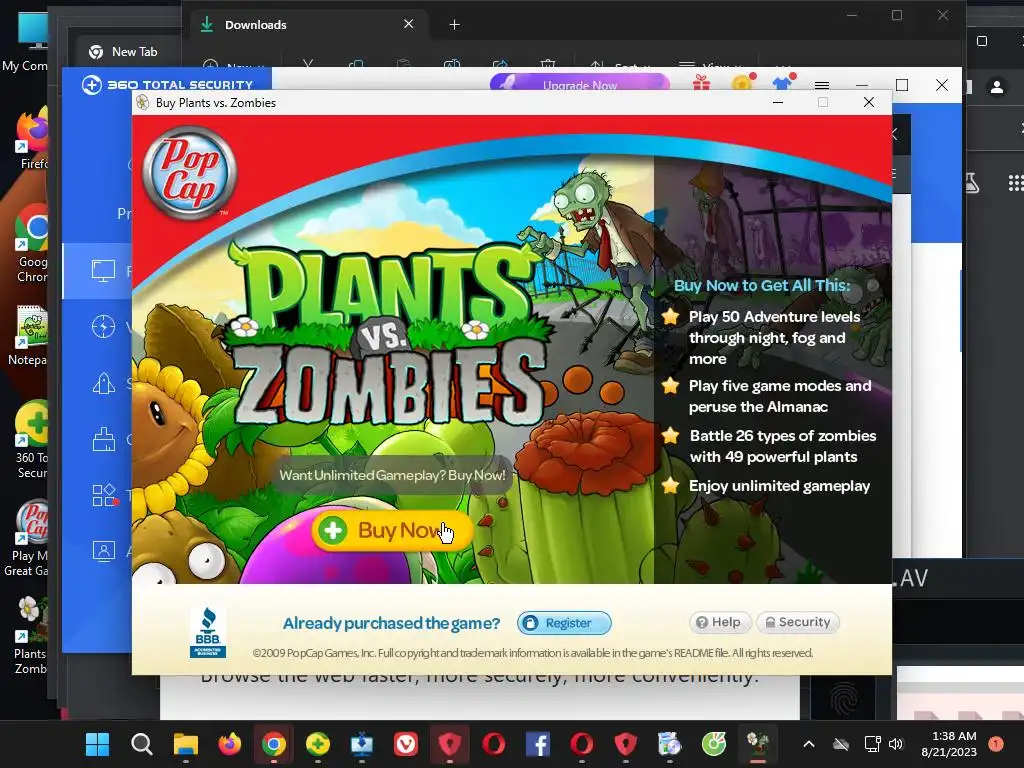Select the Cleanup brush icon in 360 sidebar
This screenshot has width=1024, height=768.
[103, 440]
